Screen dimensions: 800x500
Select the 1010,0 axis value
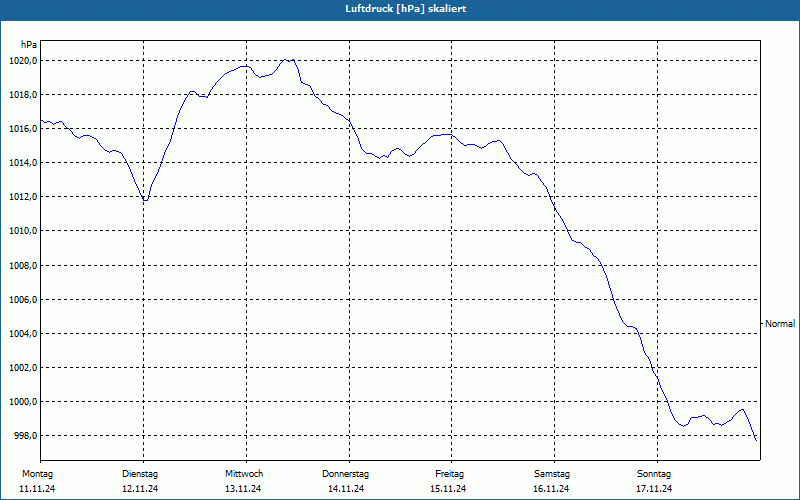23,231
